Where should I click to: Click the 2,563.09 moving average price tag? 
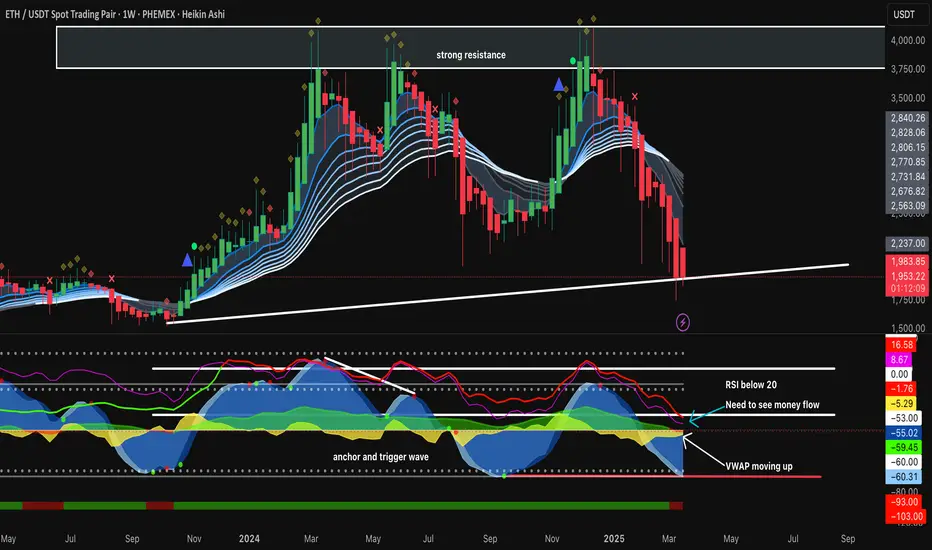pos(907,206)
